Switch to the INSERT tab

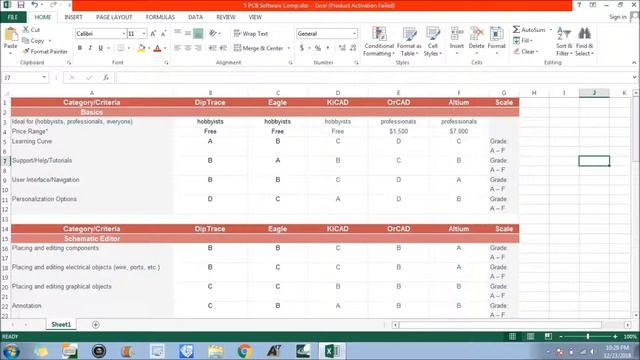tap(73, 17)
